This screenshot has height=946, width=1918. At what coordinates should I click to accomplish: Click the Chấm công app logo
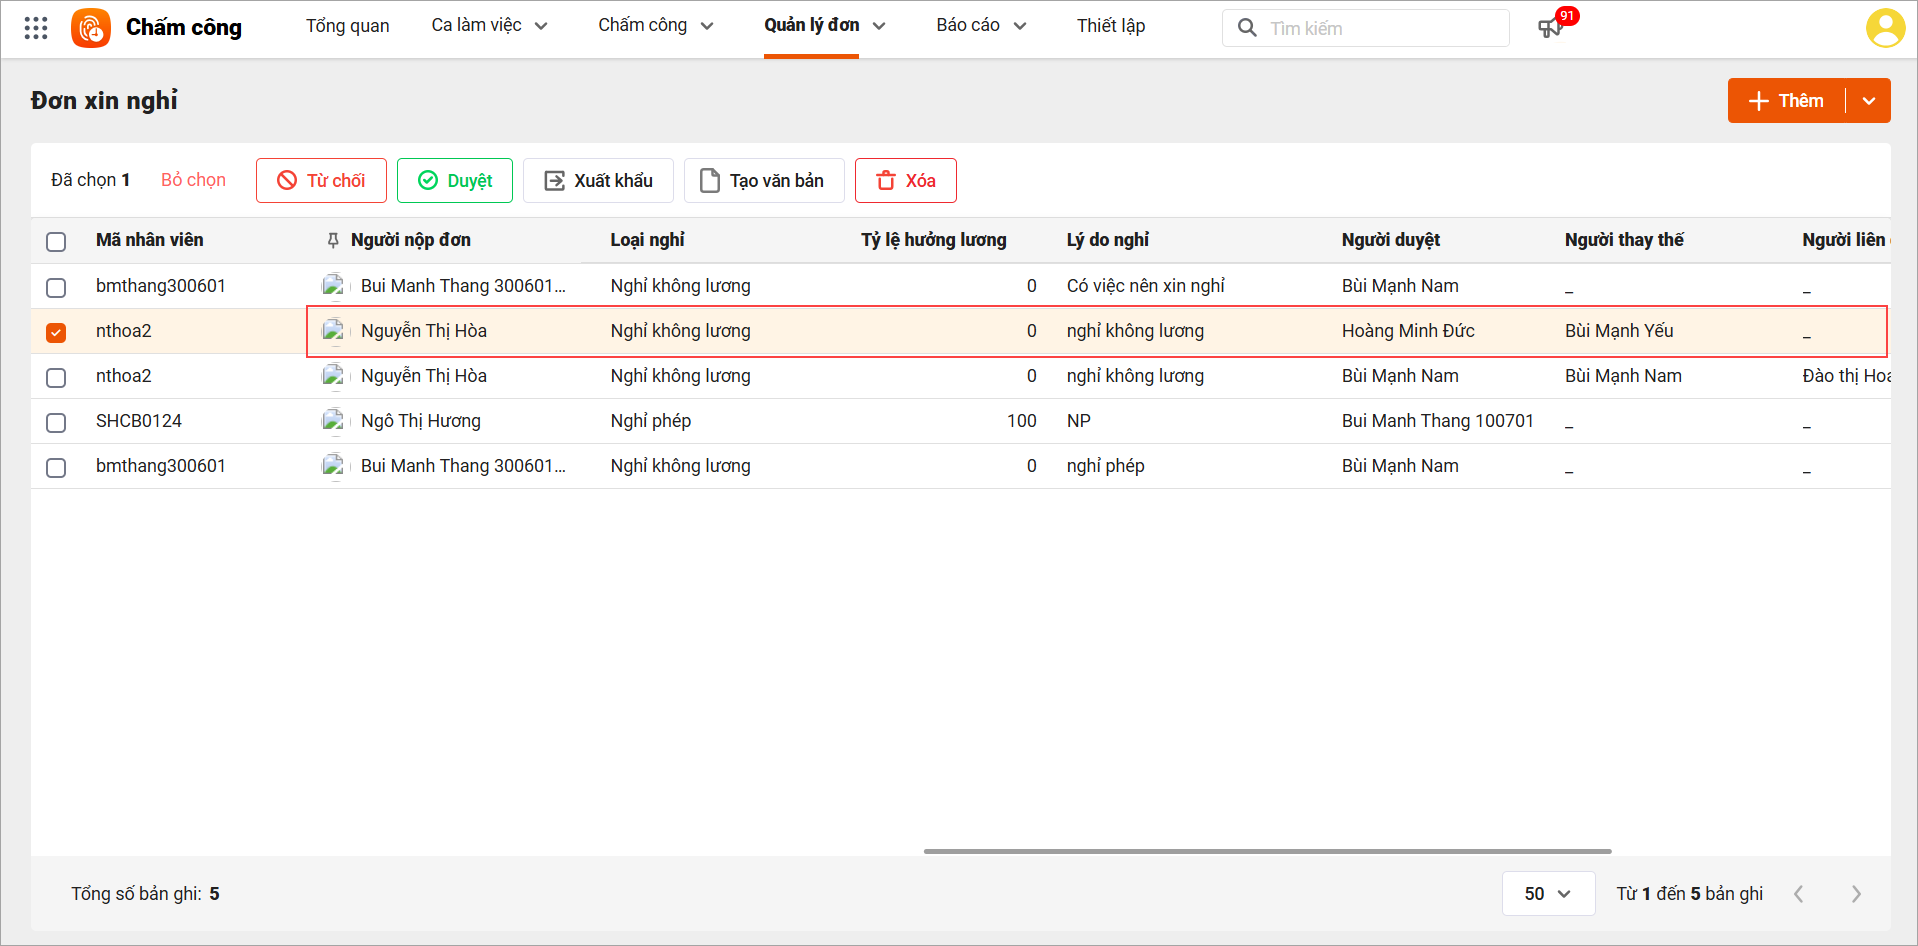tap(91, 28)
